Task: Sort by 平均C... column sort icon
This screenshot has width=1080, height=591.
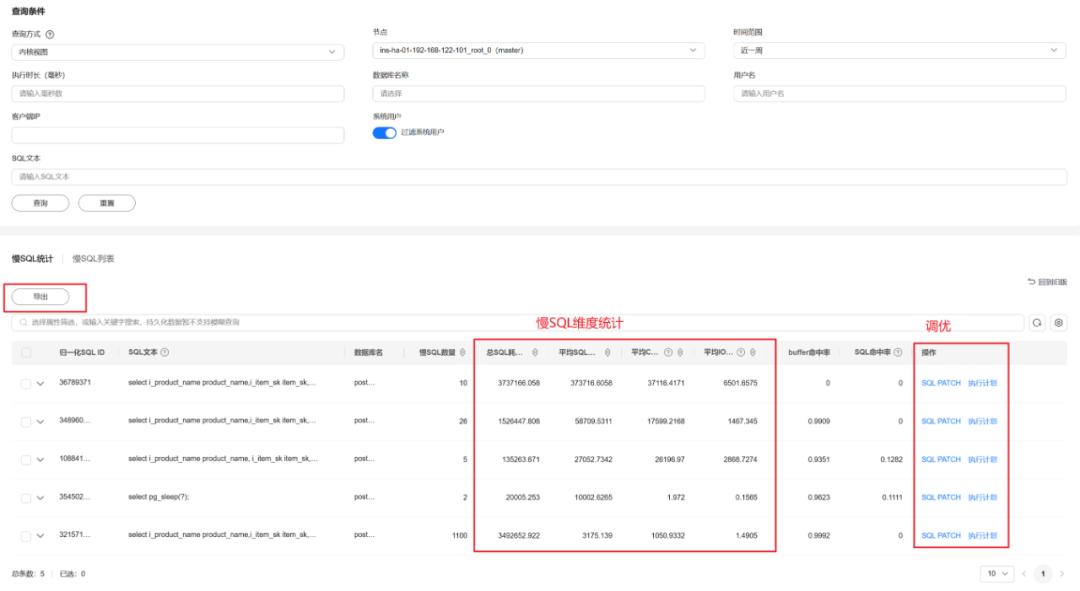Action: tap(680, 353)
